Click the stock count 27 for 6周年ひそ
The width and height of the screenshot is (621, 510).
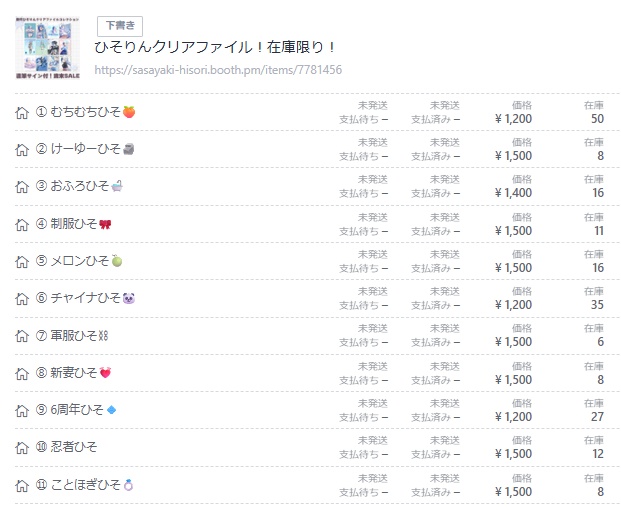(597, 417)
